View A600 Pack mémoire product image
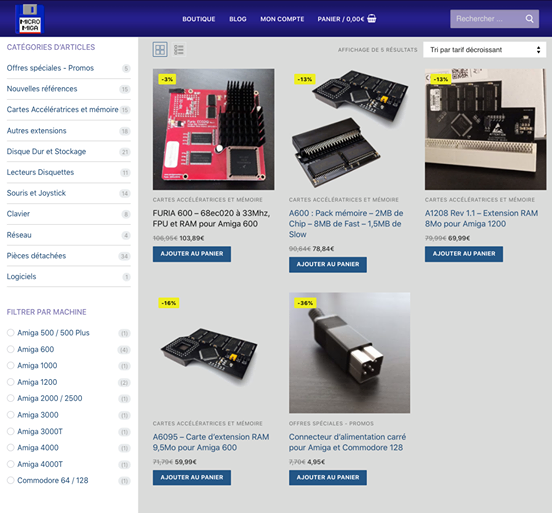The width and height of the screenshot is (552, 513). tap(350, 129)
